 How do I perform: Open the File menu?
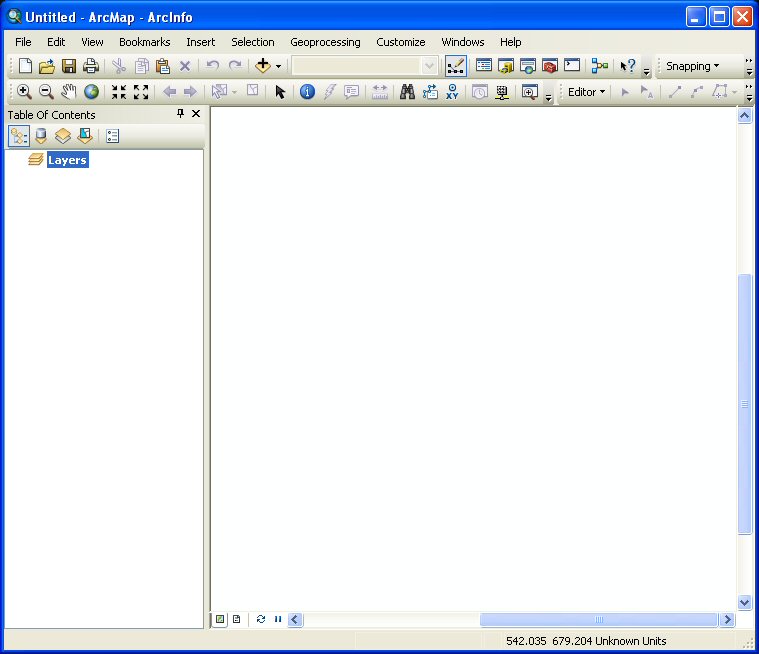(23, 42)
